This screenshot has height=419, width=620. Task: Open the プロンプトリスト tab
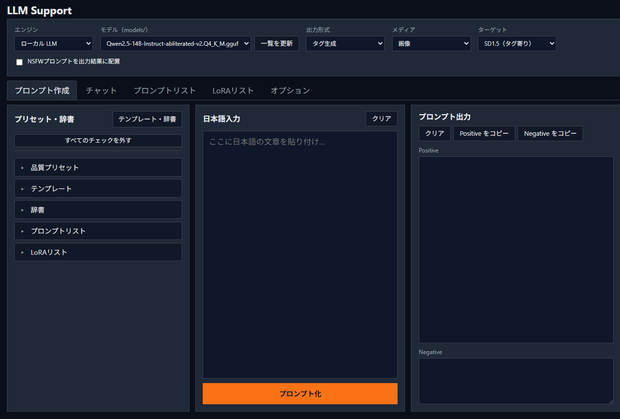[164, 91]
